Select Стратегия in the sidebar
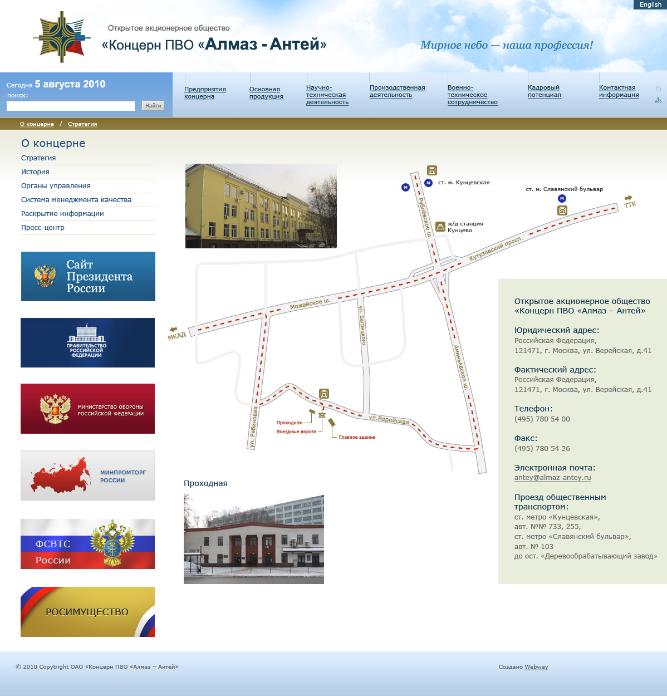 (39, 158)
